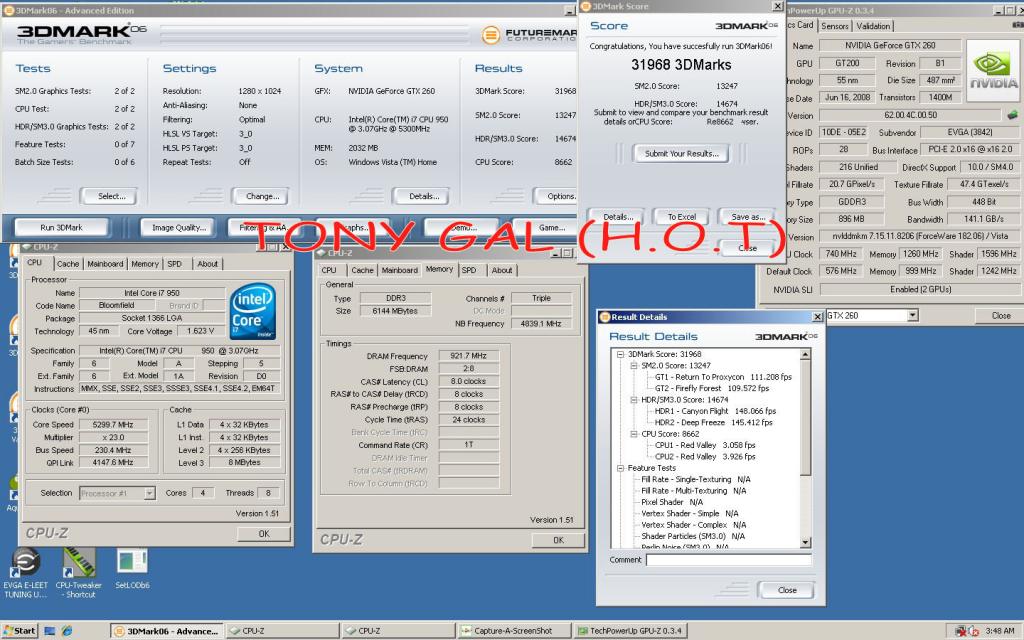Viewport: 1024px width, 640px height.
Task: Switch to Cache tab in left CPU-Z
Action: click(x=67, y=264)
